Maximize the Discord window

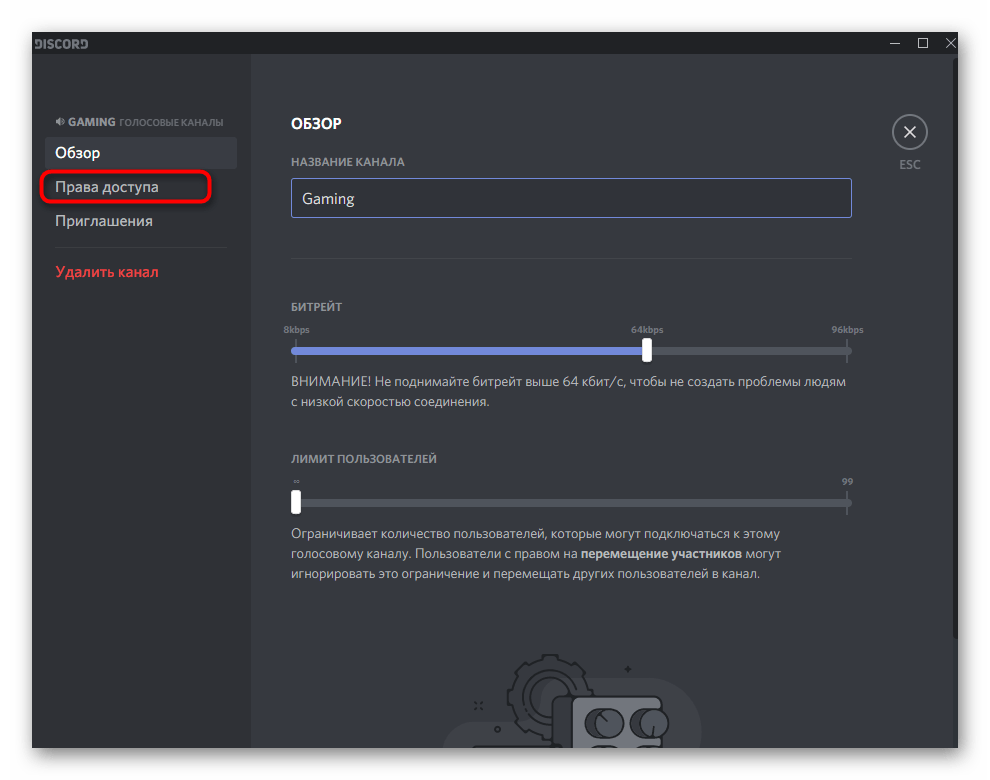coord(923,43)
